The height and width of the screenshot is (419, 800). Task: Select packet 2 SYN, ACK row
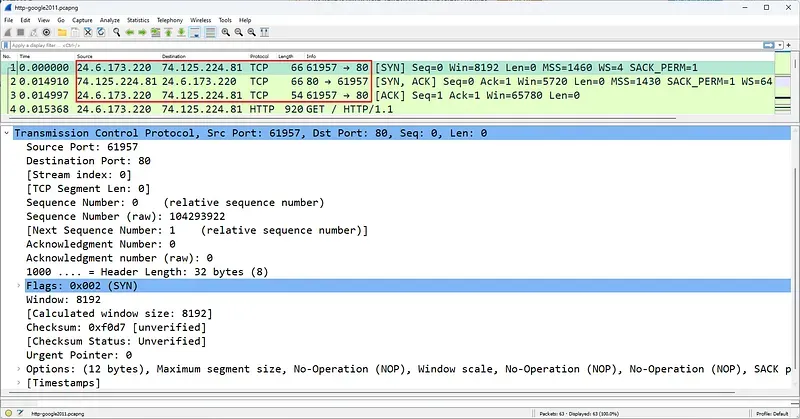click(x=388, y=81)
